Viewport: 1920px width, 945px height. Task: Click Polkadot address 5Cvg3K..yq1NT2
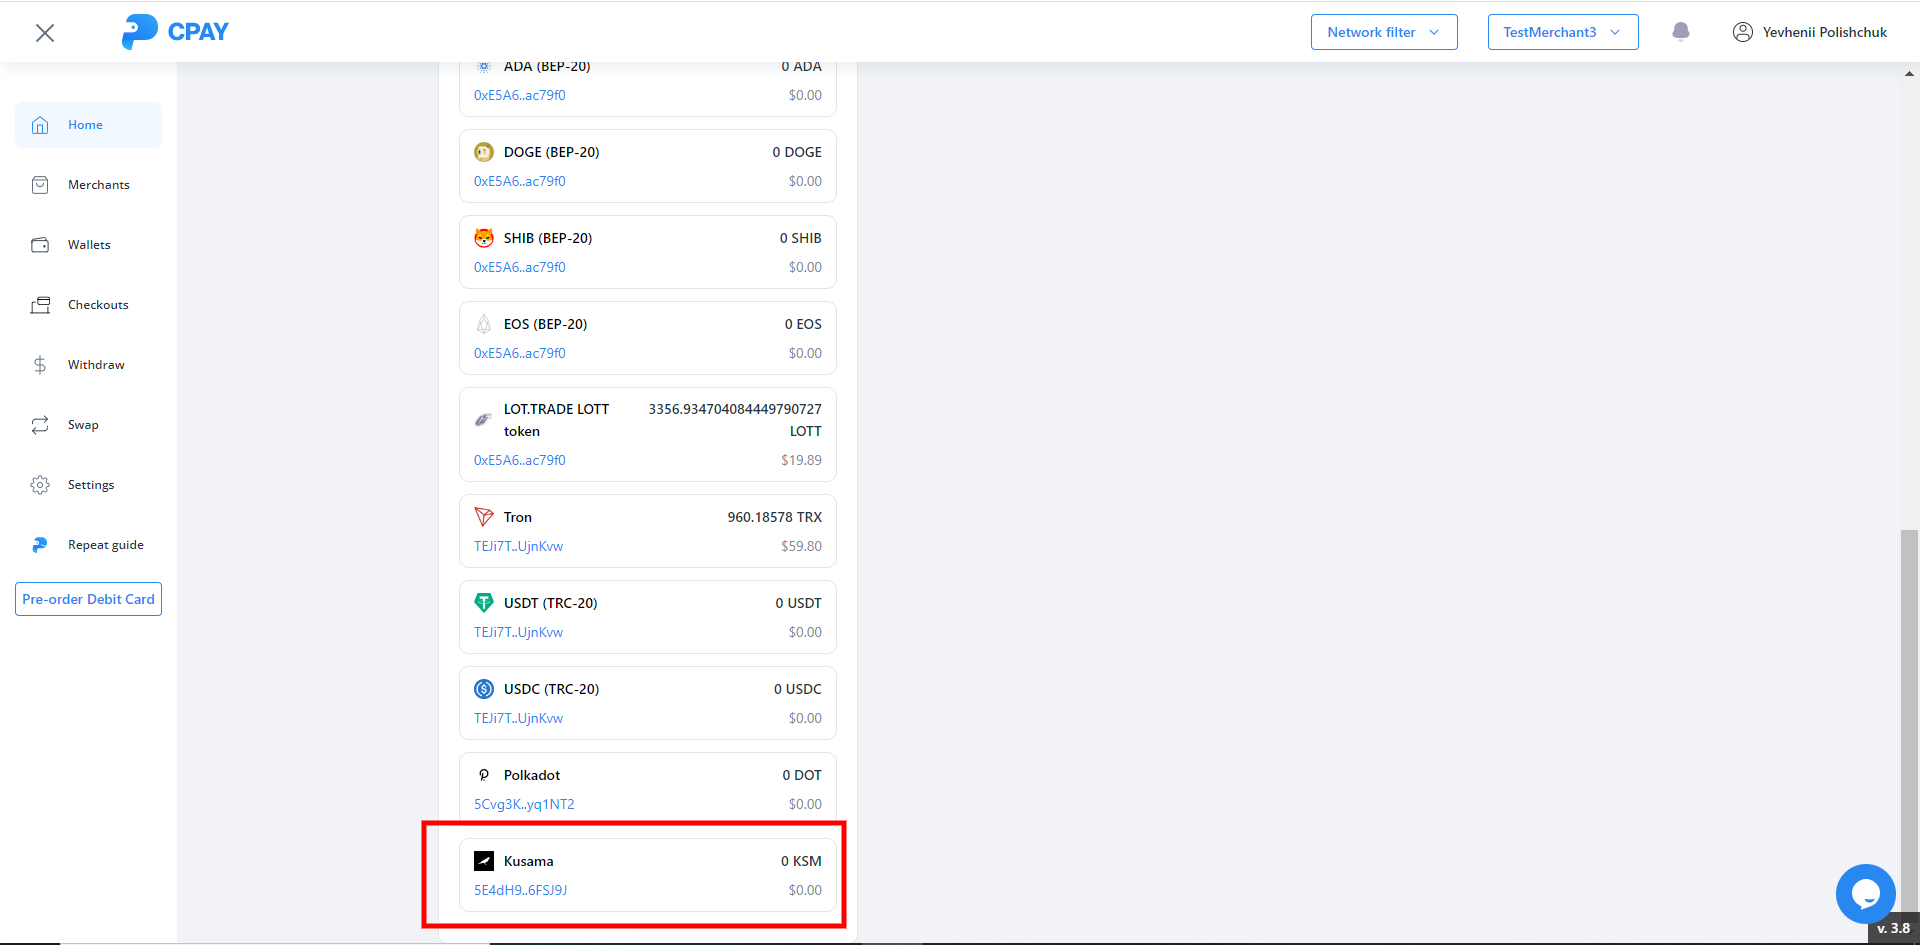524,804
